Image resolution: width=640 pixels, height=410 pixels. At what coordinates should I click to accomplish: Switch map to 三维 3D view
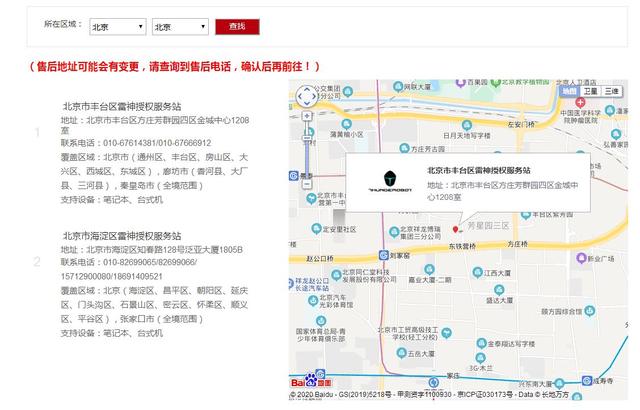click(612, 91)
